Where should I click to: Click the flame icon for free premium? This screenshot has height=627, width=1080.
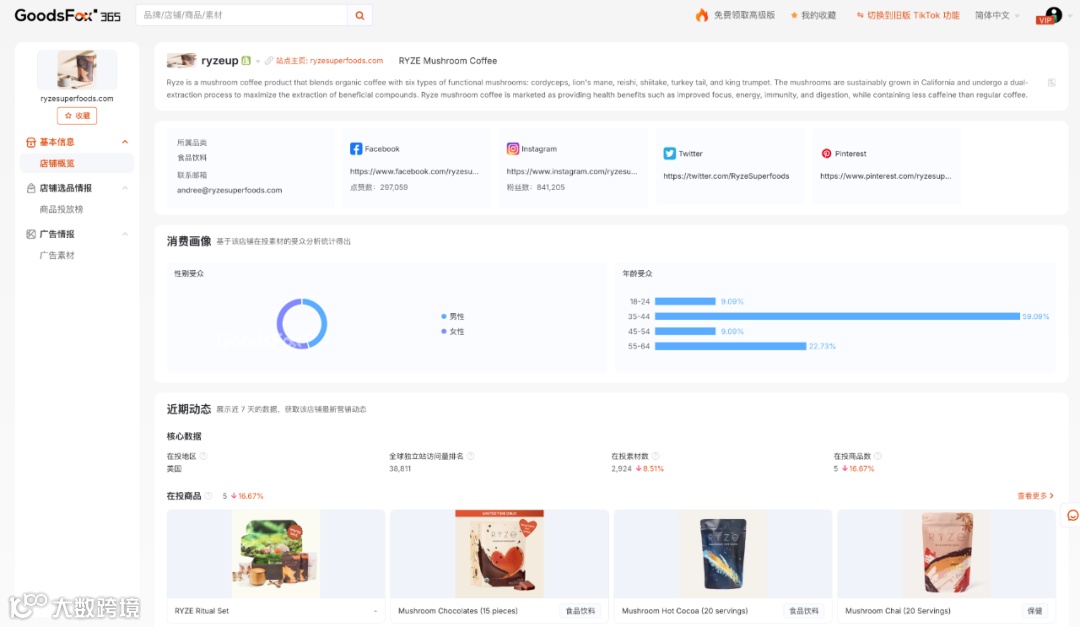pyautogui.click(x=702, y=15)
